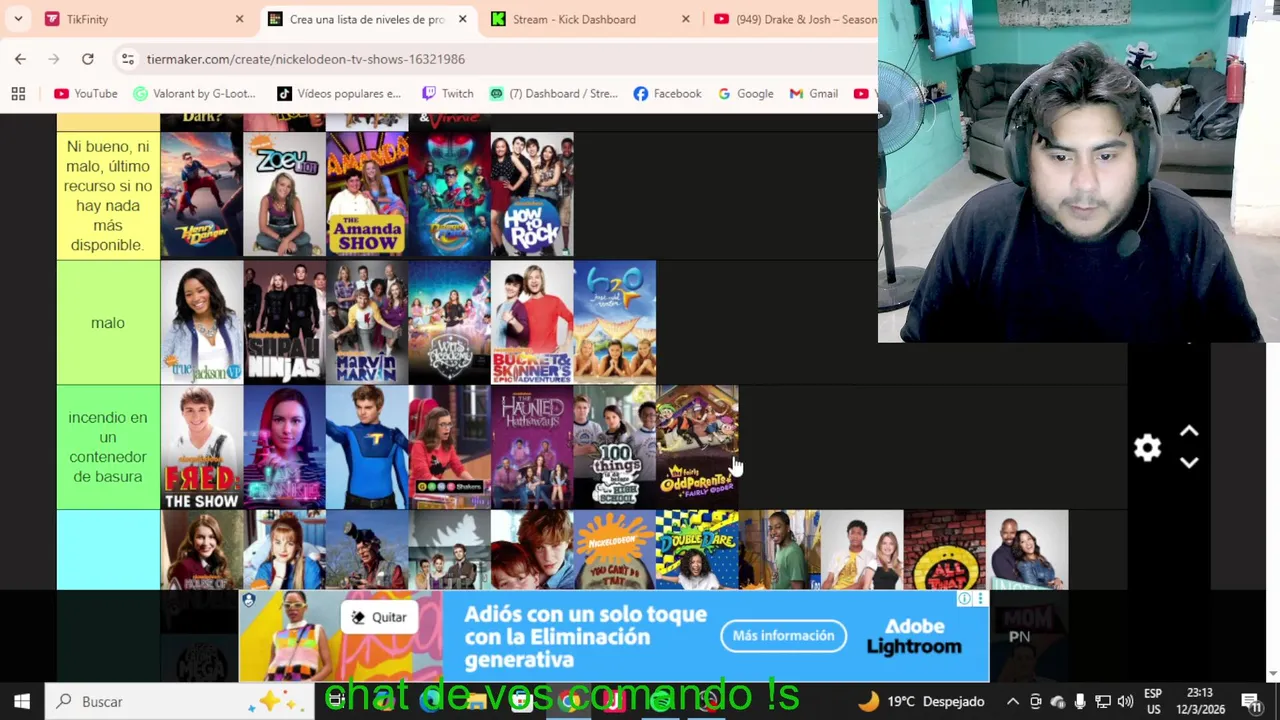Edit the 'malo' tier label
Viewport: 1280px width, 720px height.
[108, 323]
